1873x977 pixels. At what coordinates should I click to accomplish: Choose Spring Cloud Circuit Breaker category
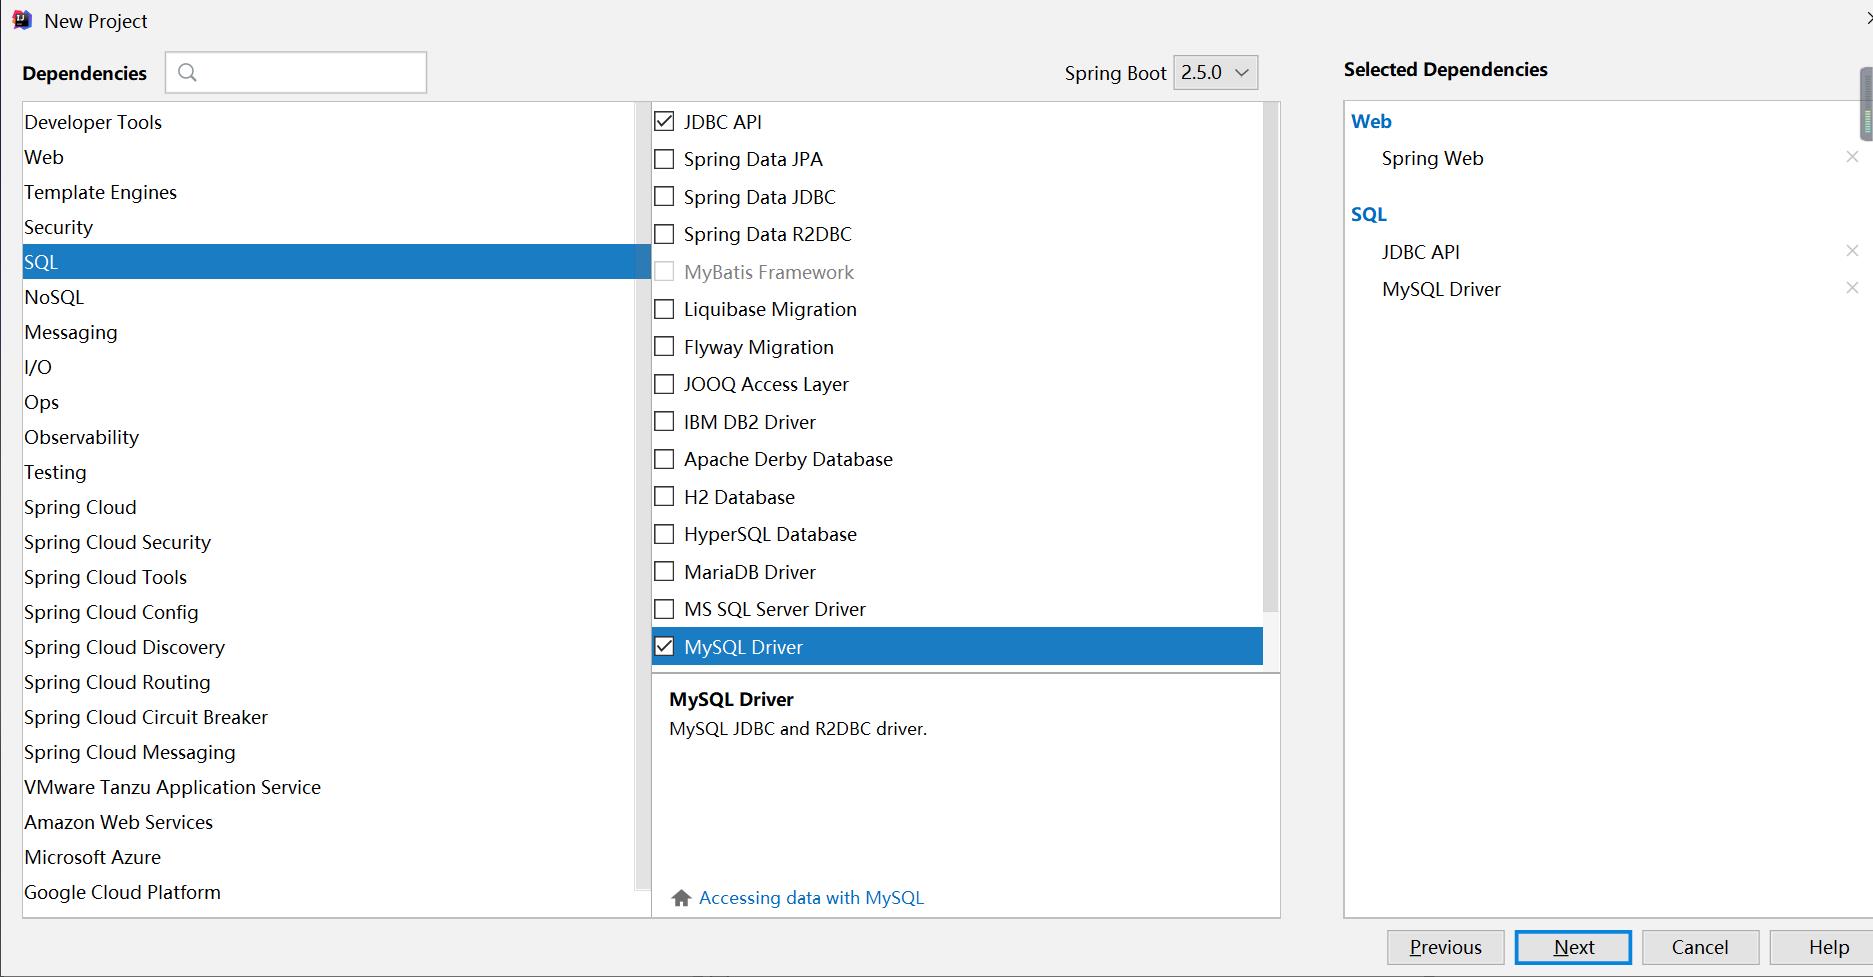329,717
